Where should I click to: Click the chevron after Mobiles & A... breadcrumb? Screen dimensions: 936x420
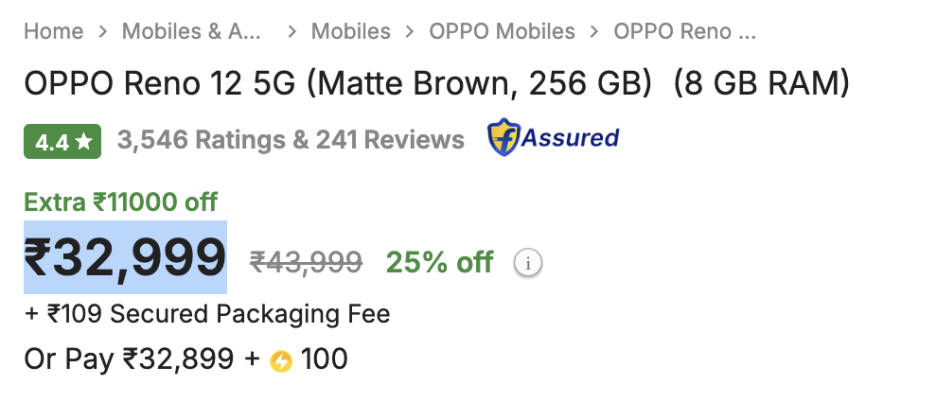click(292, 32)
